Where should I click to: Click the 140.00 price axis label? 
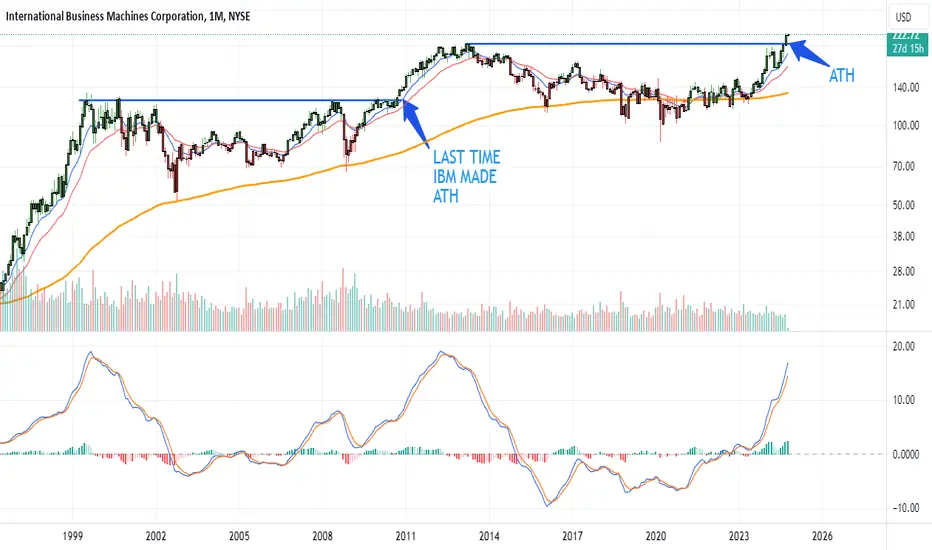click(x=906, y=87)
